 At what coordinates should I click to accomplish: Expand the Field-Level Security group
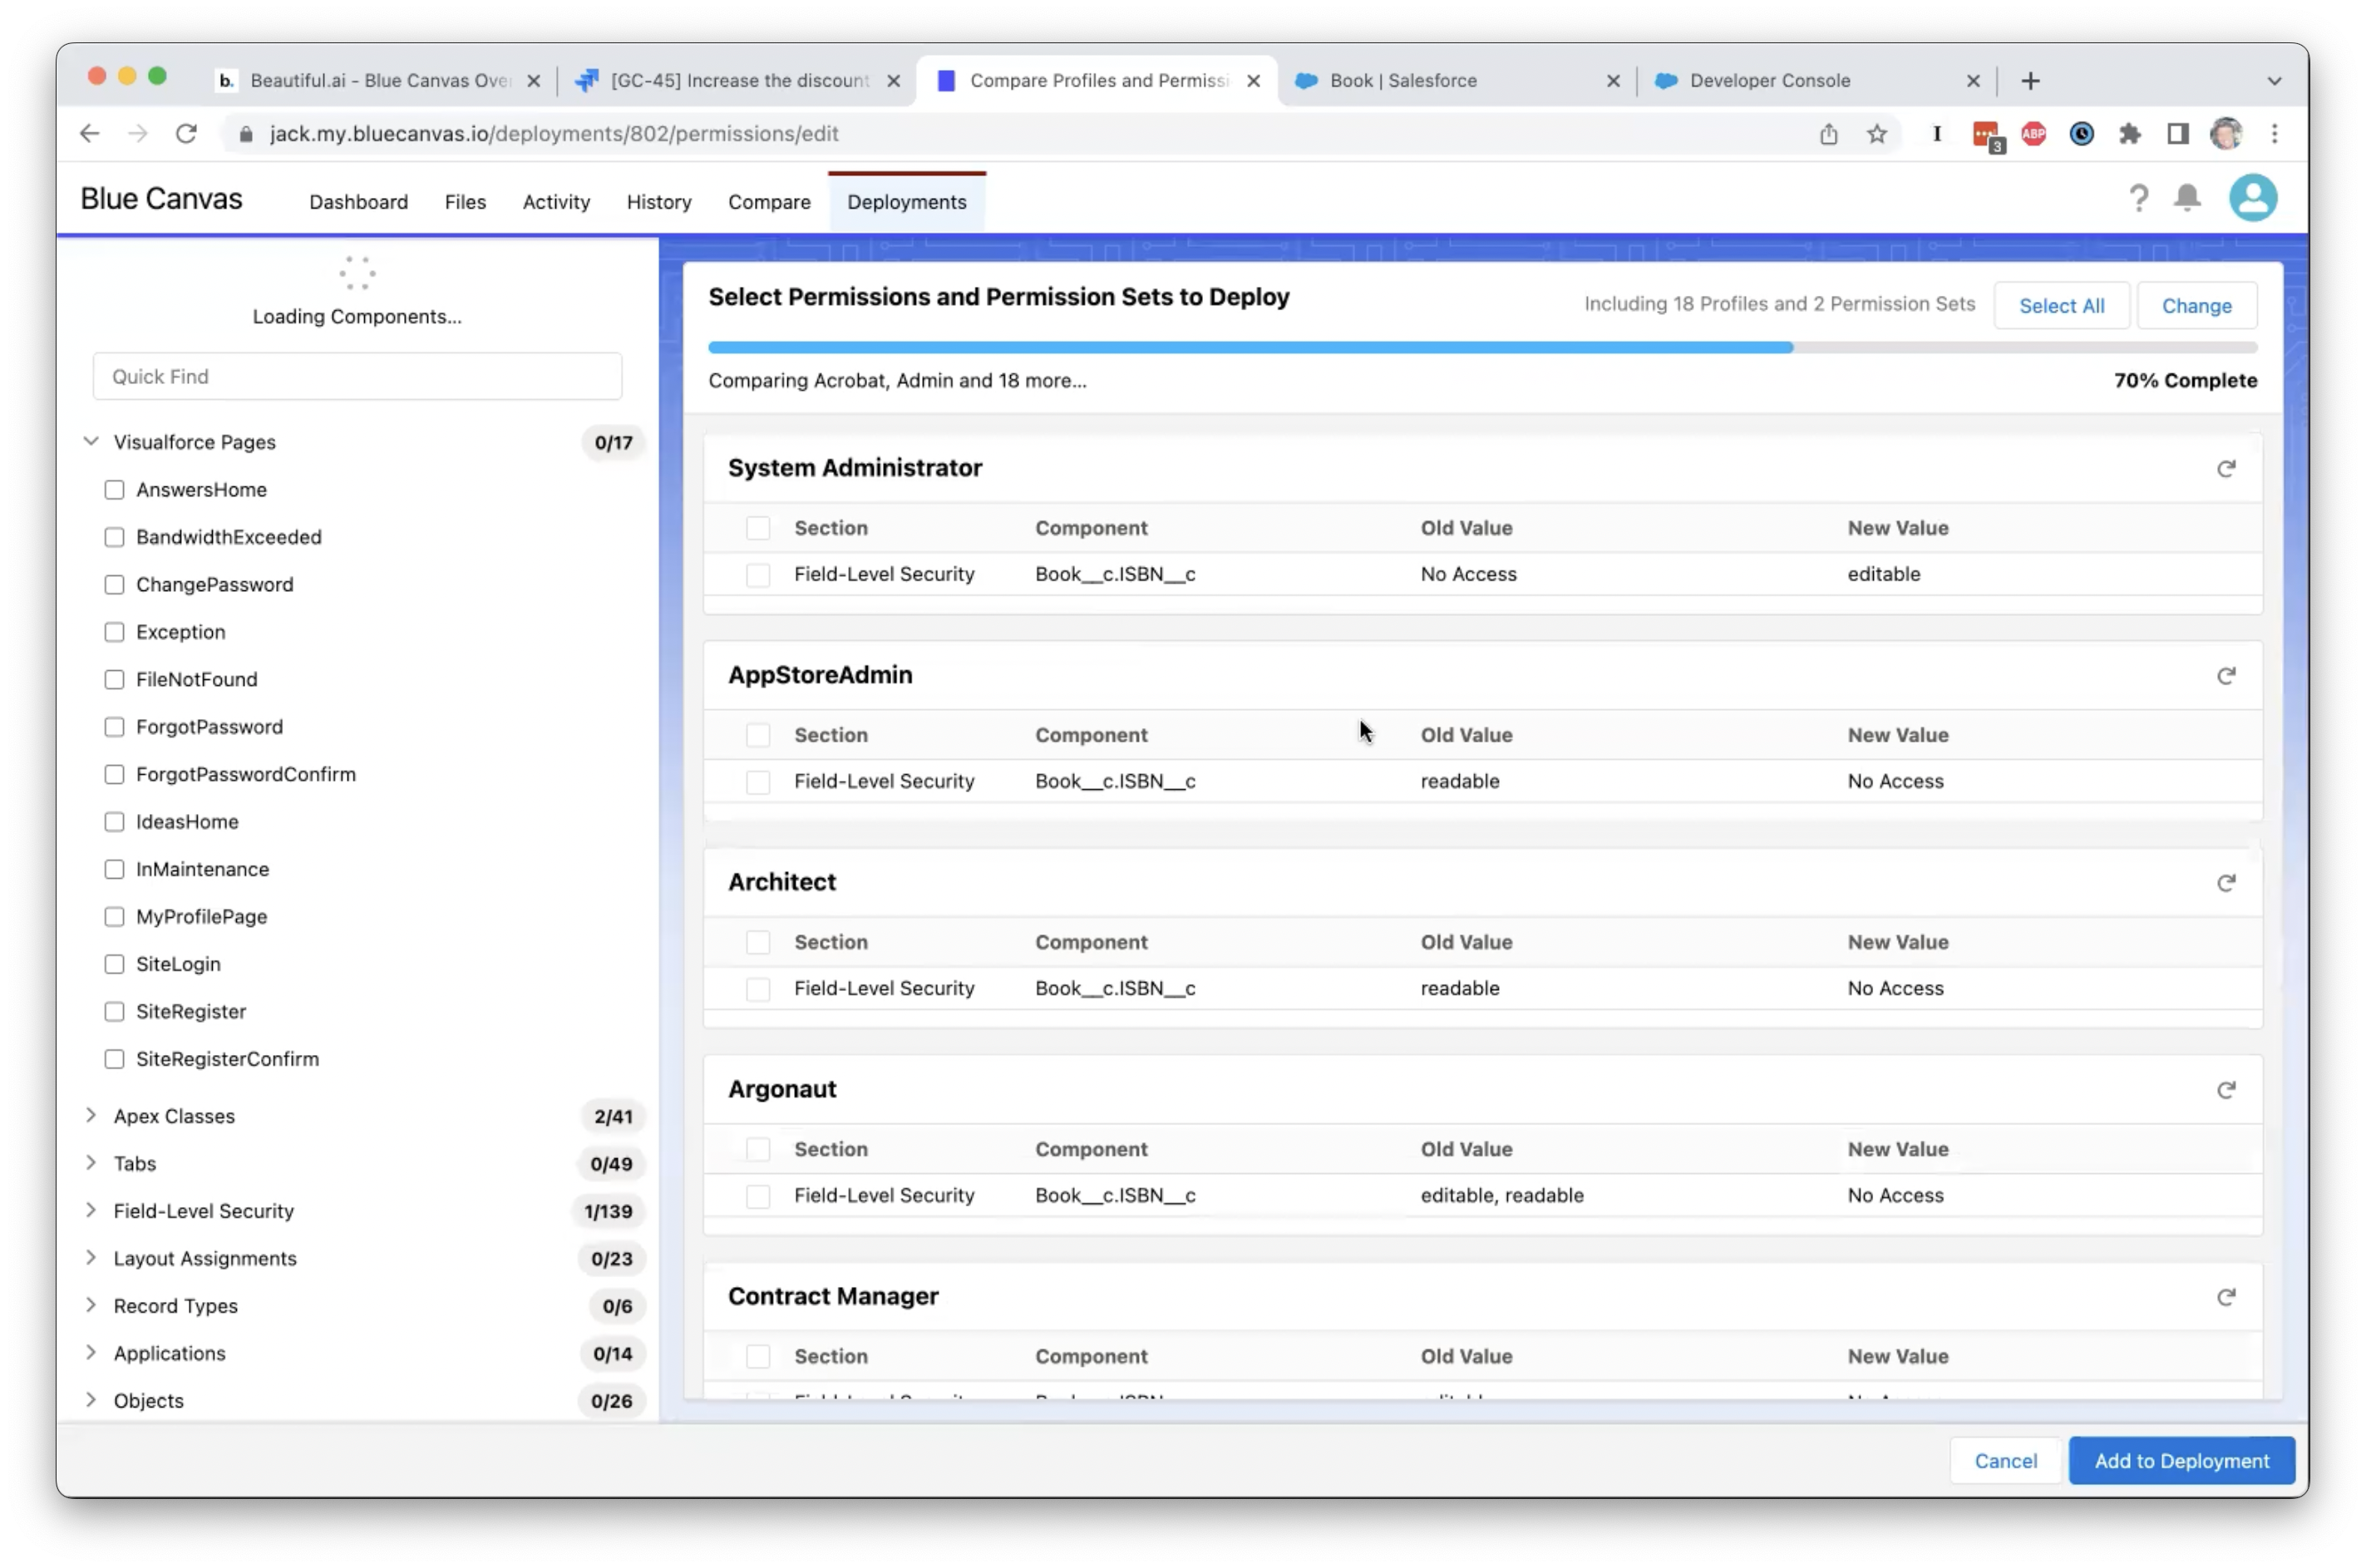pos(91,1210)
